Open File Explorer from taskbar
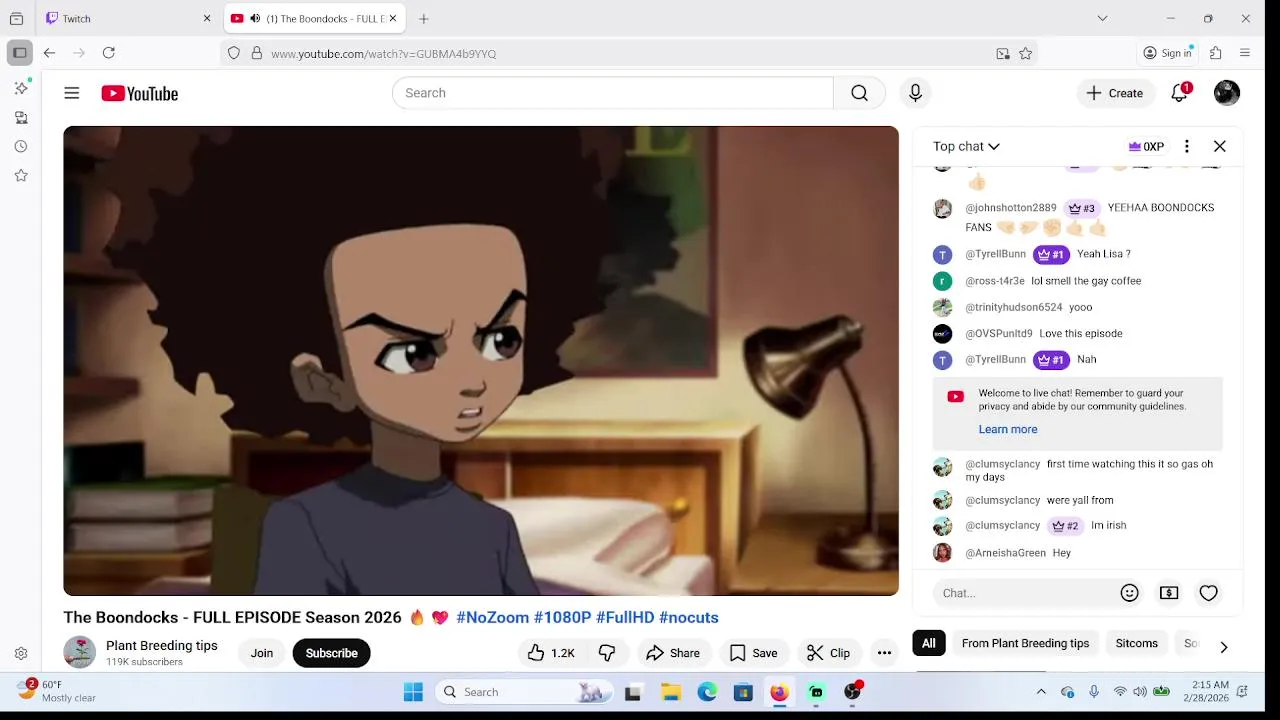This screenshot has width=1280, height=720. tap(671, 692)
